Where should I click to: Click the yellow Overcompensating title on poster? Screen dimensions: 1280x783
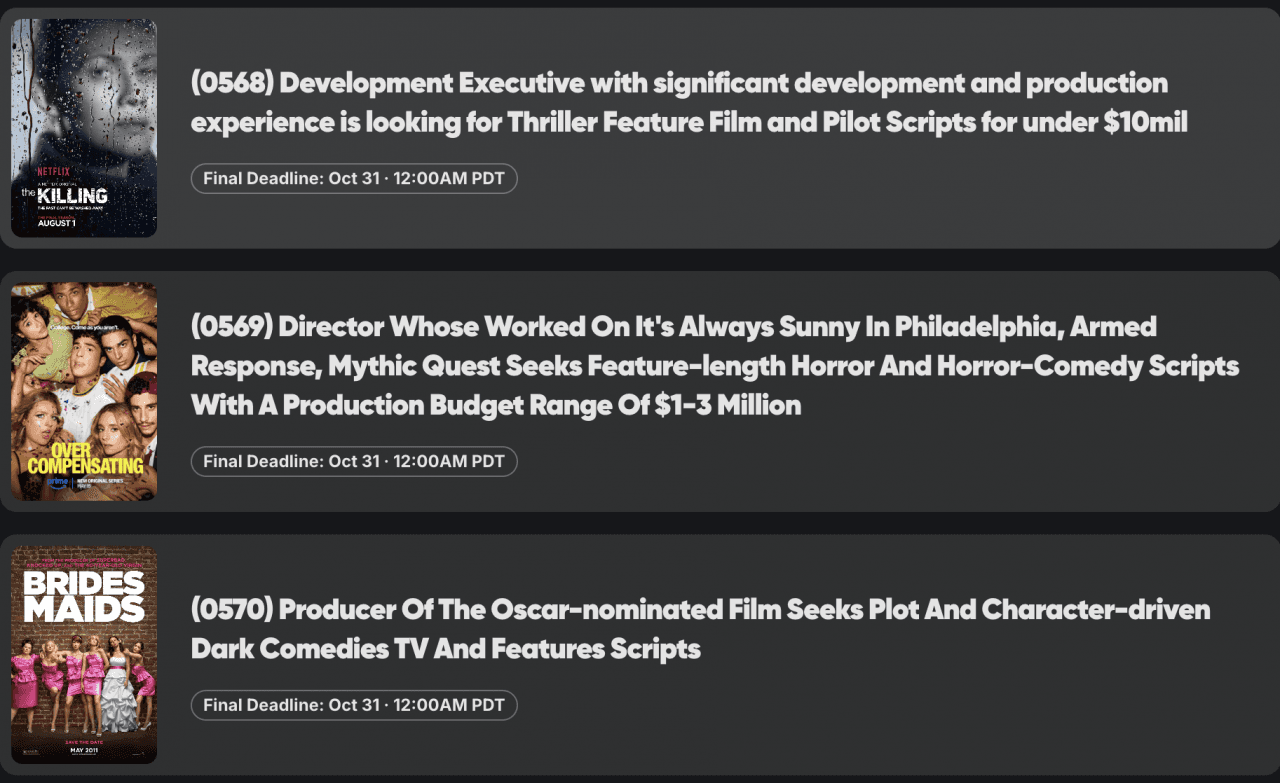(85, 458)
